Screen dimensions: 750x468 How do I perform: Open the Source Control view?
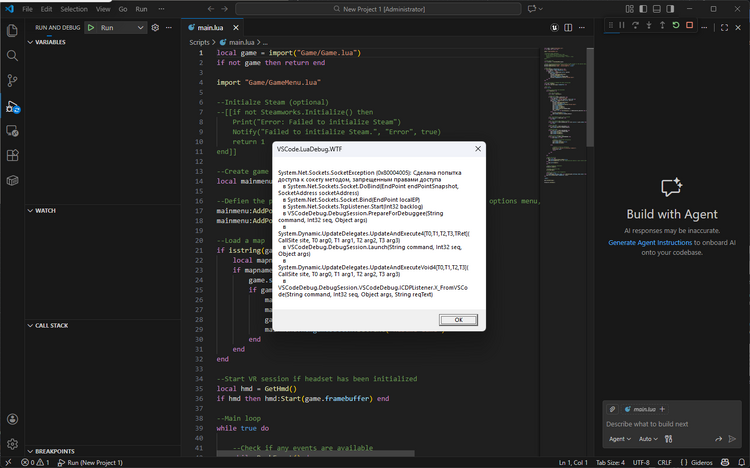(x=12, y=80)
